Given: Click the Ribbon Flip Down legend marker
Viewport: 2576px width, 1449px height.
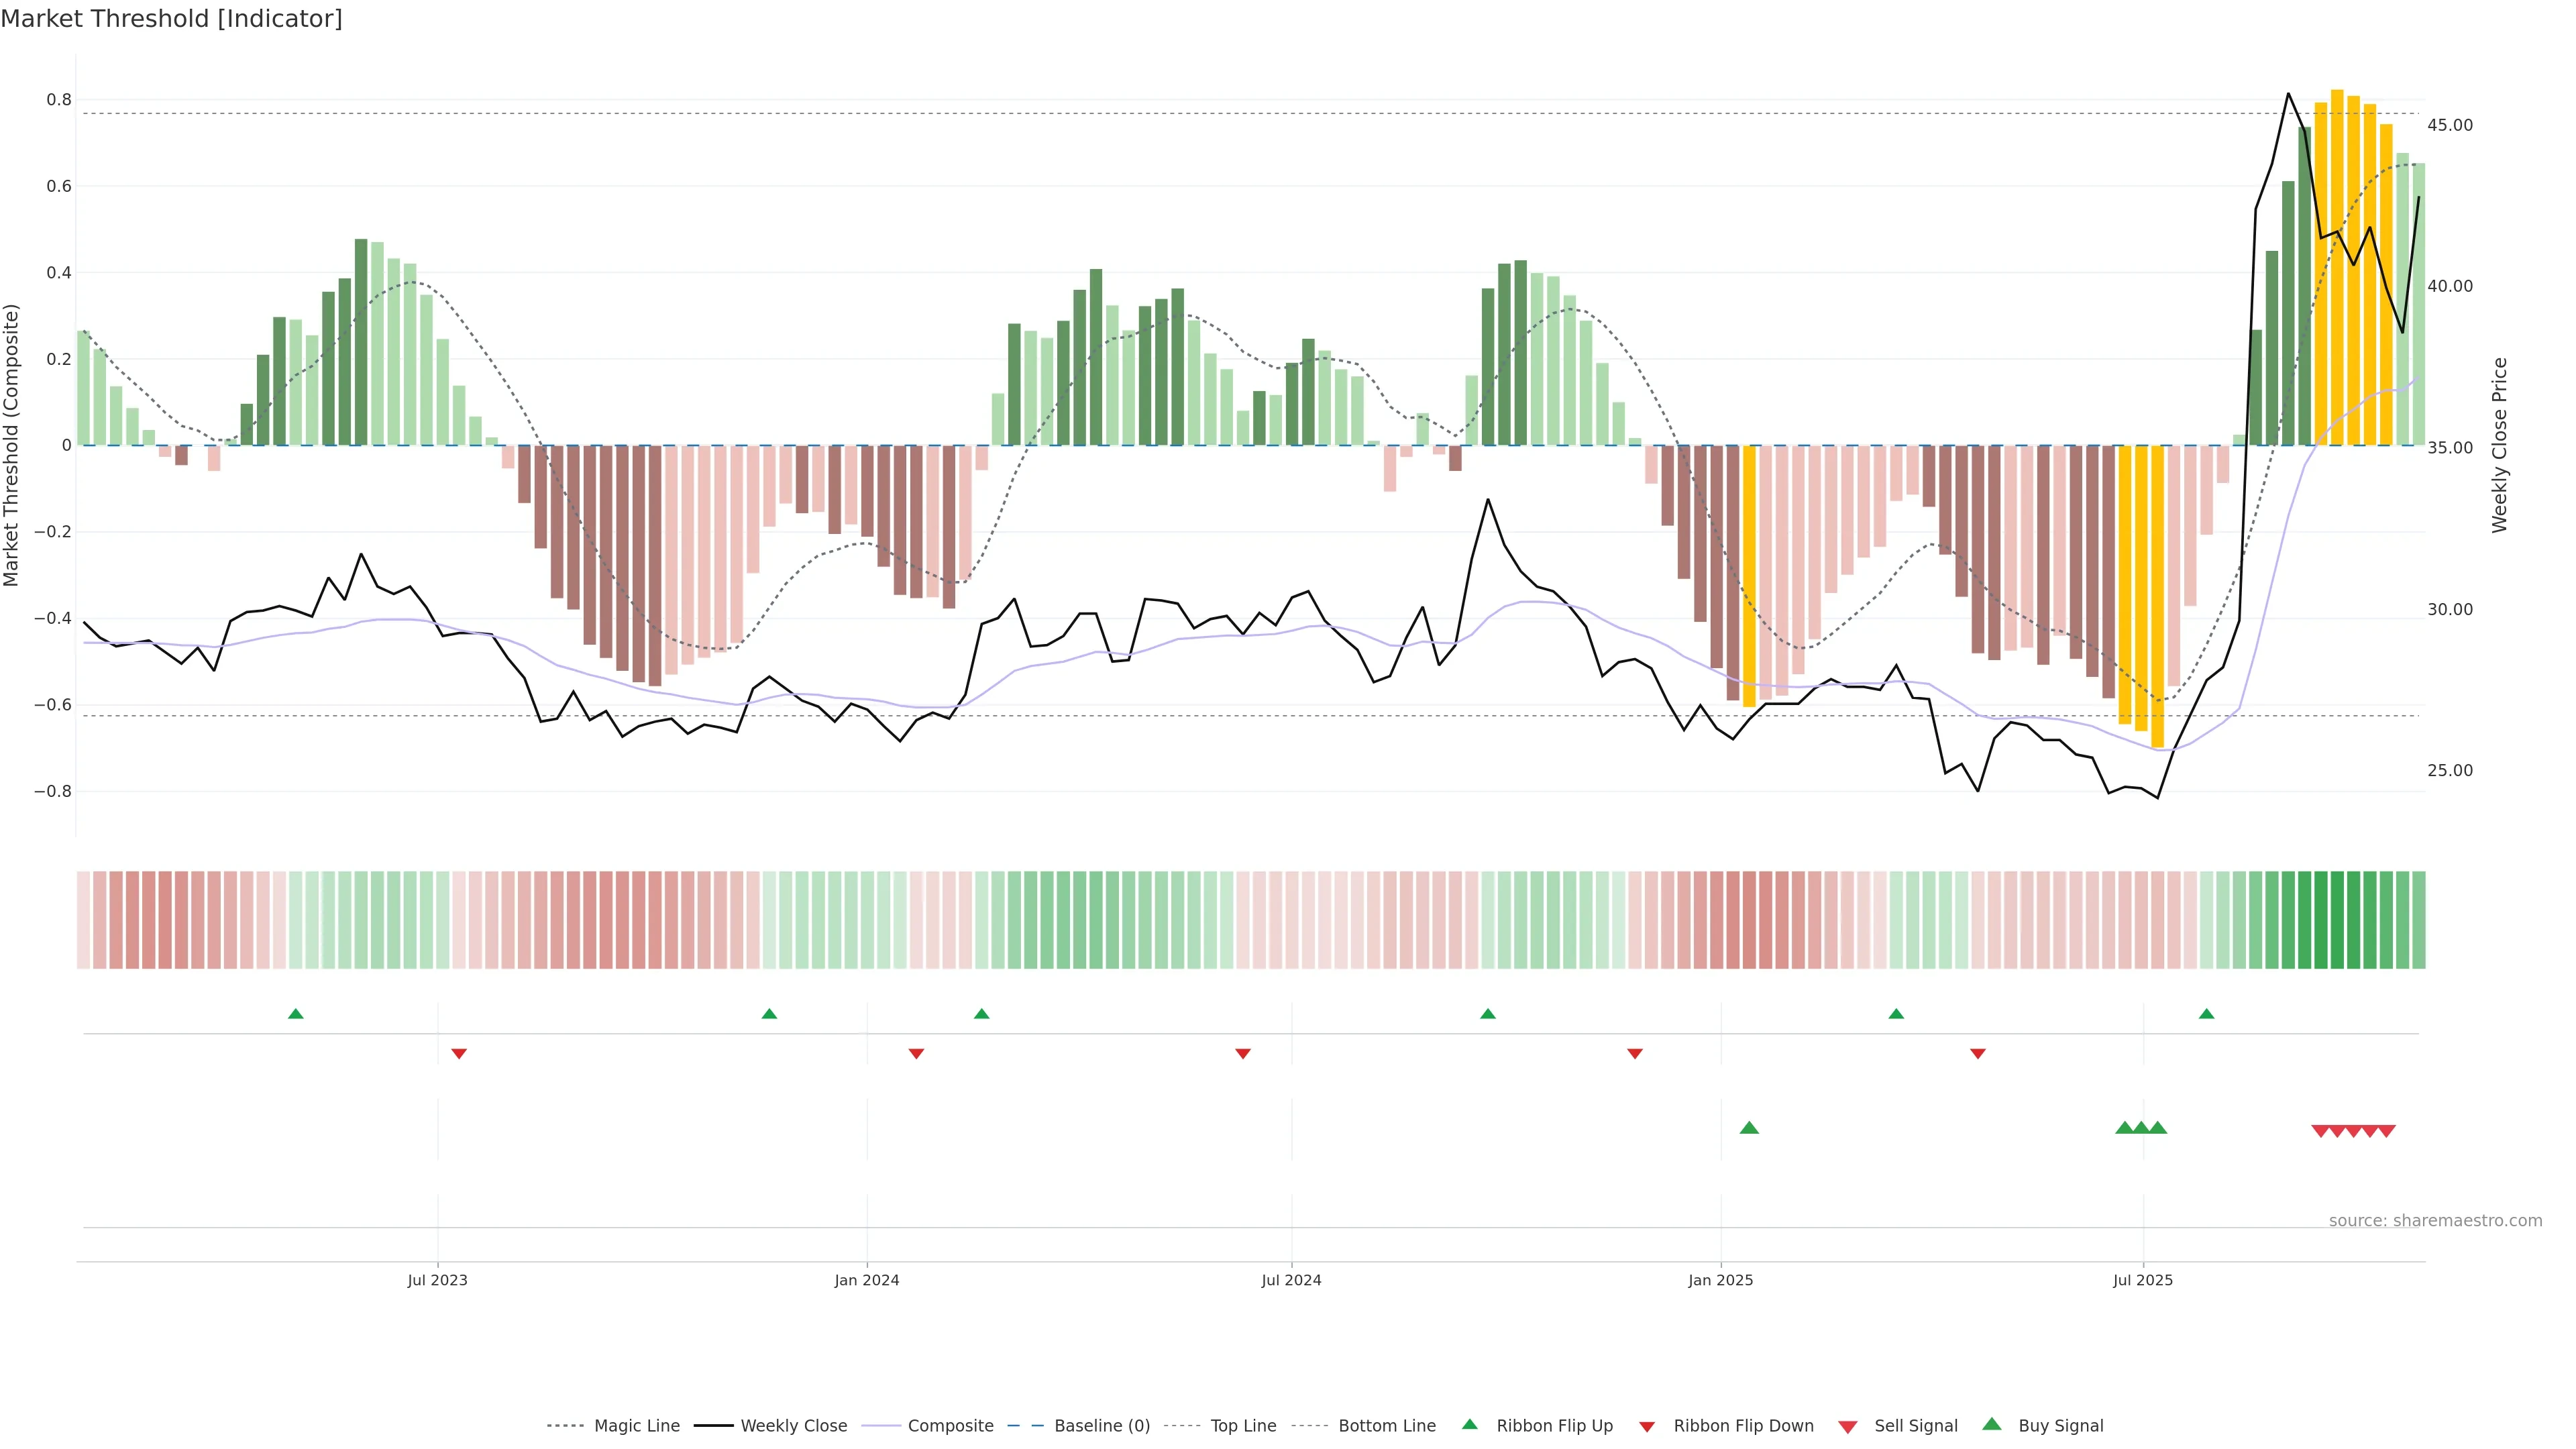Looking at the screenshot, I should 1647,1426.
